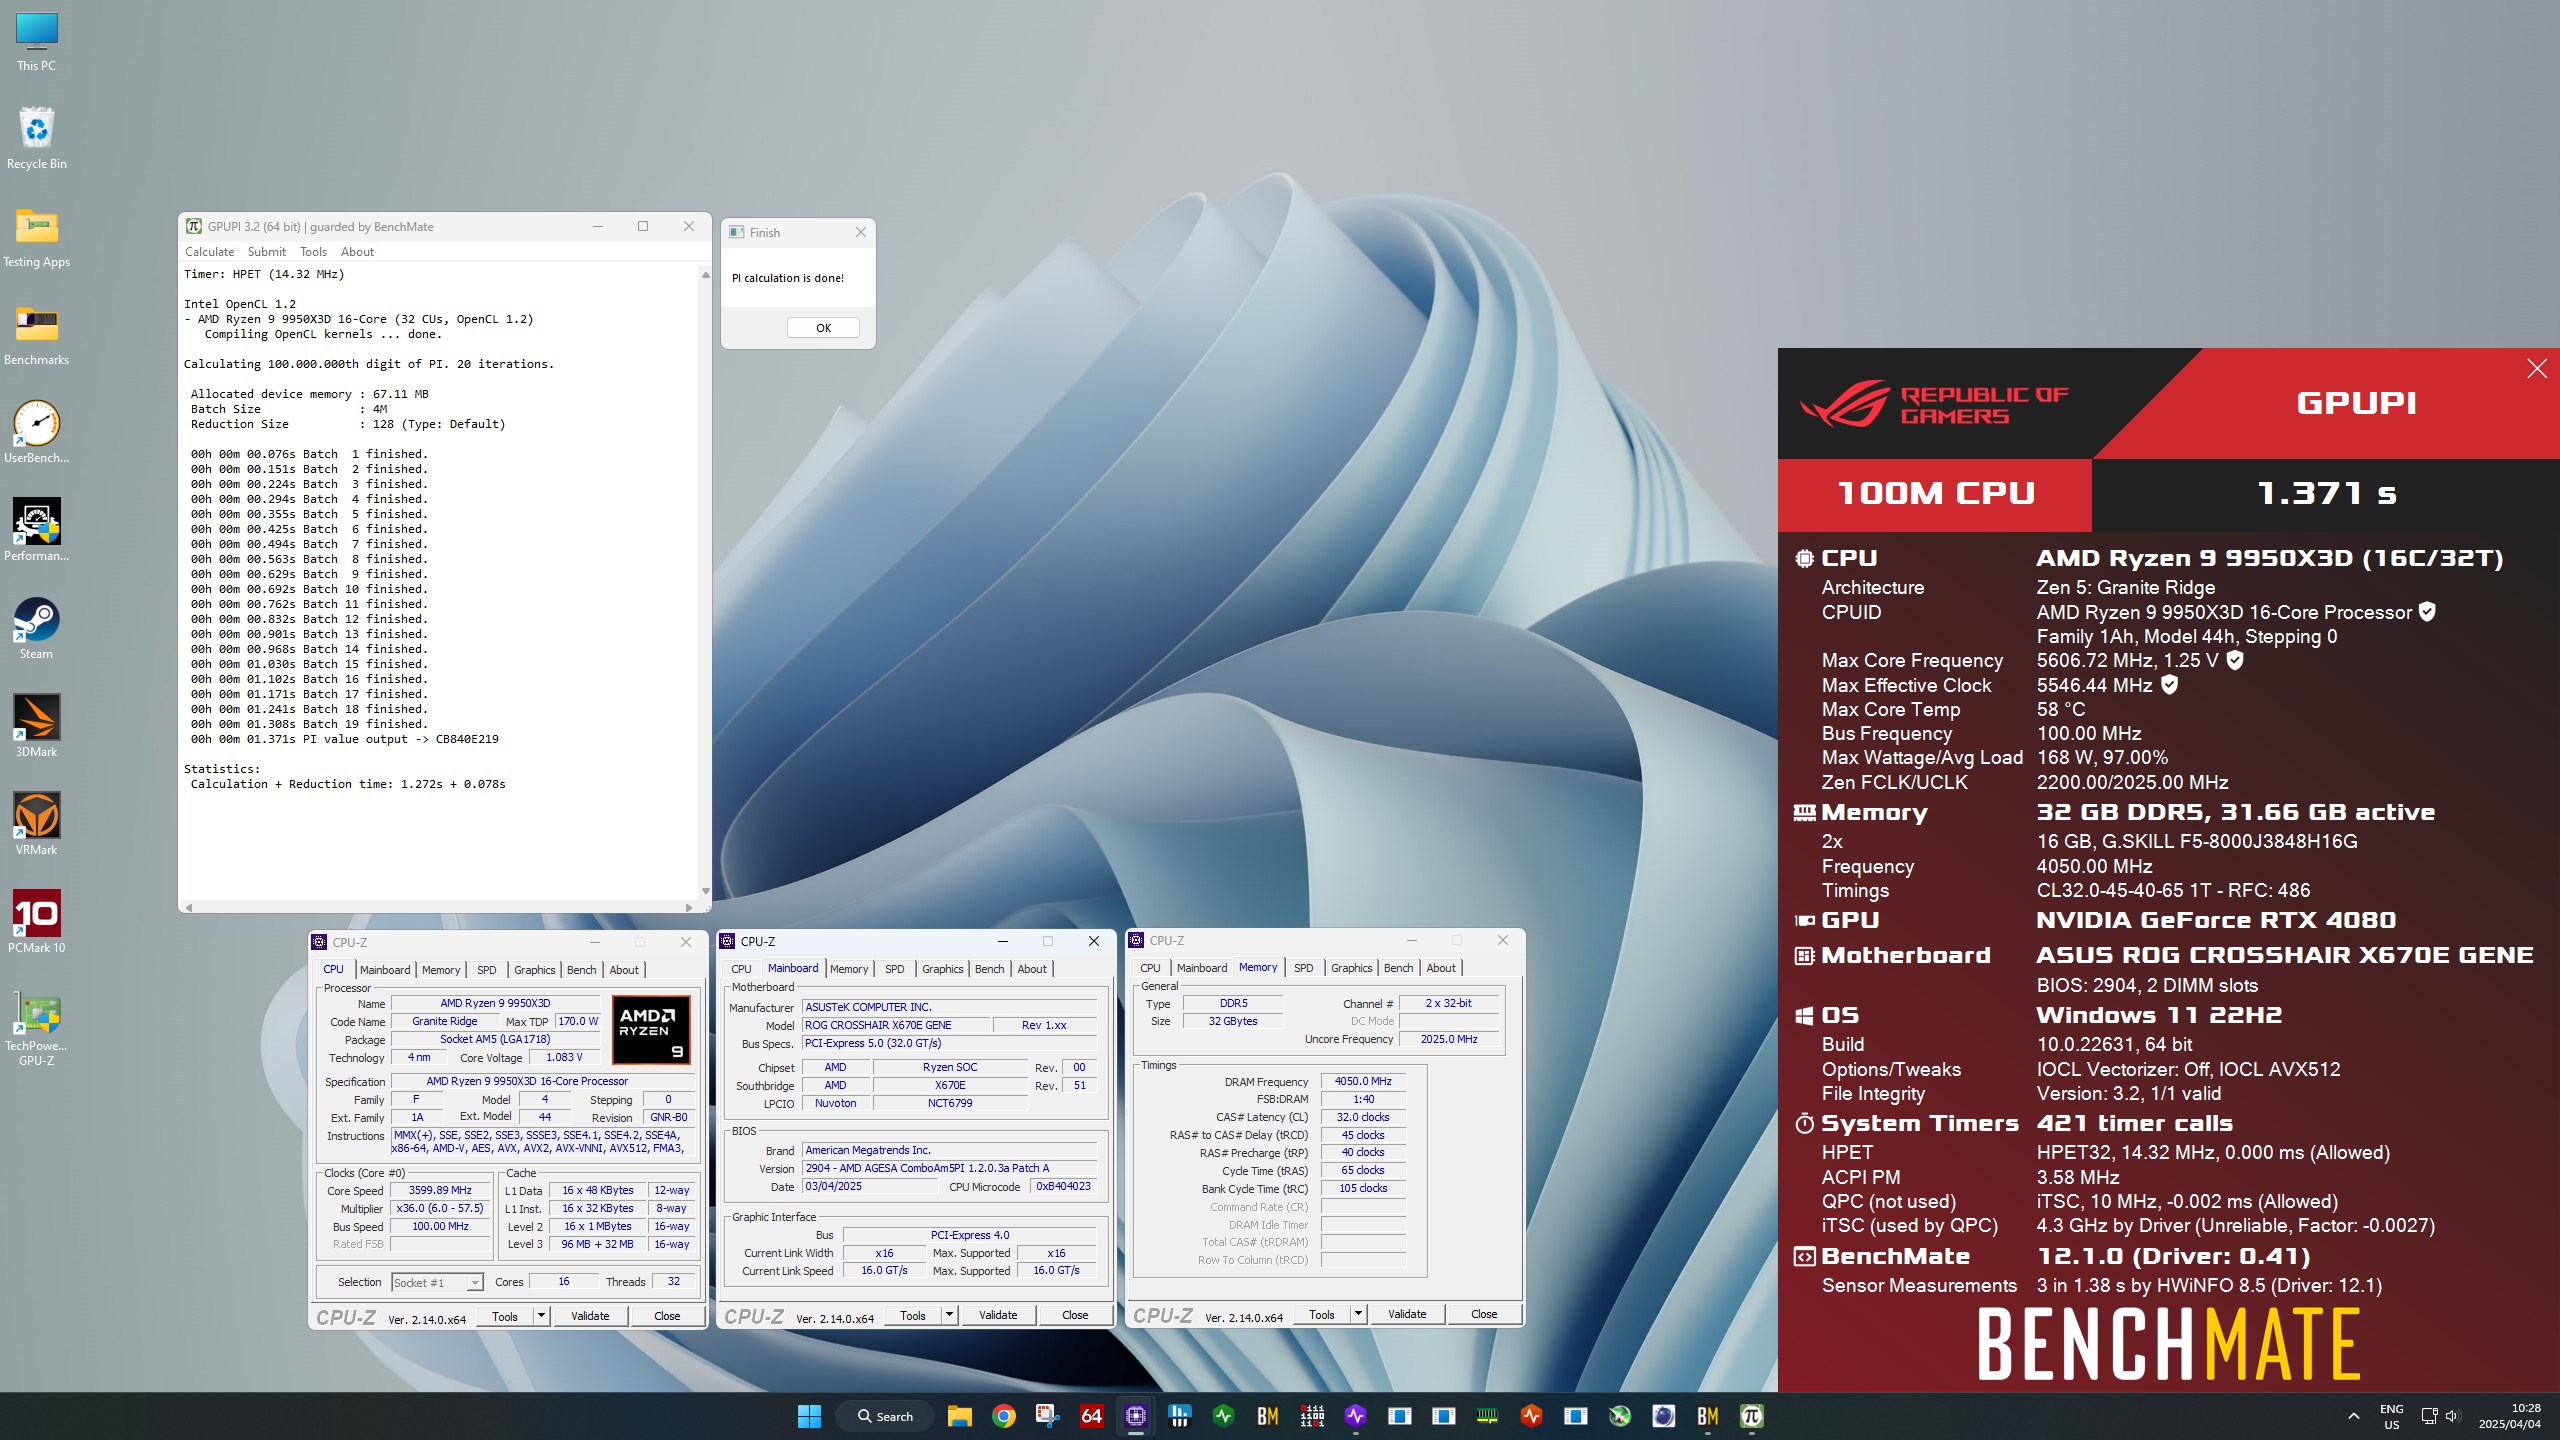Select the GPUPI pi taskbar icon
The height and width of the screenshot is (1440, 2560).
(1751, 1416)
